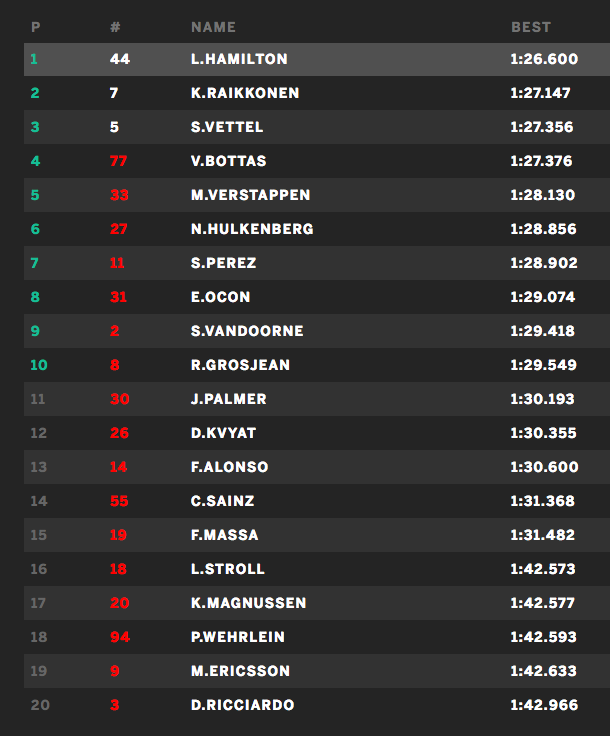Open S.VETTEL driver entry
The height and width of the screenshot is (736, 610).
click(x=228, y=127)
